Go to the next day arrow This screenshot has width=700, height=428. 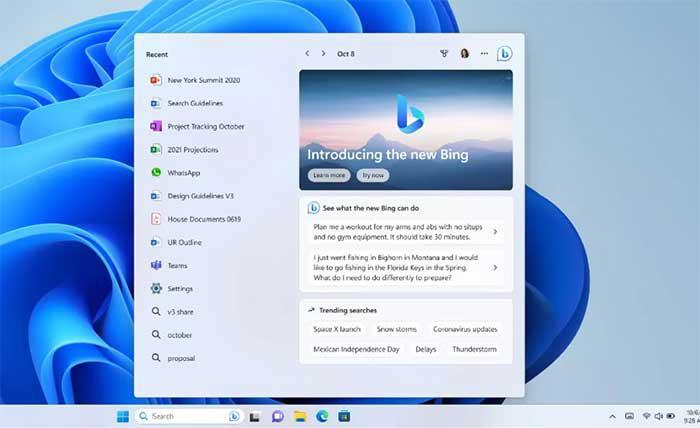pyautogui.click(x=322, y=54)
